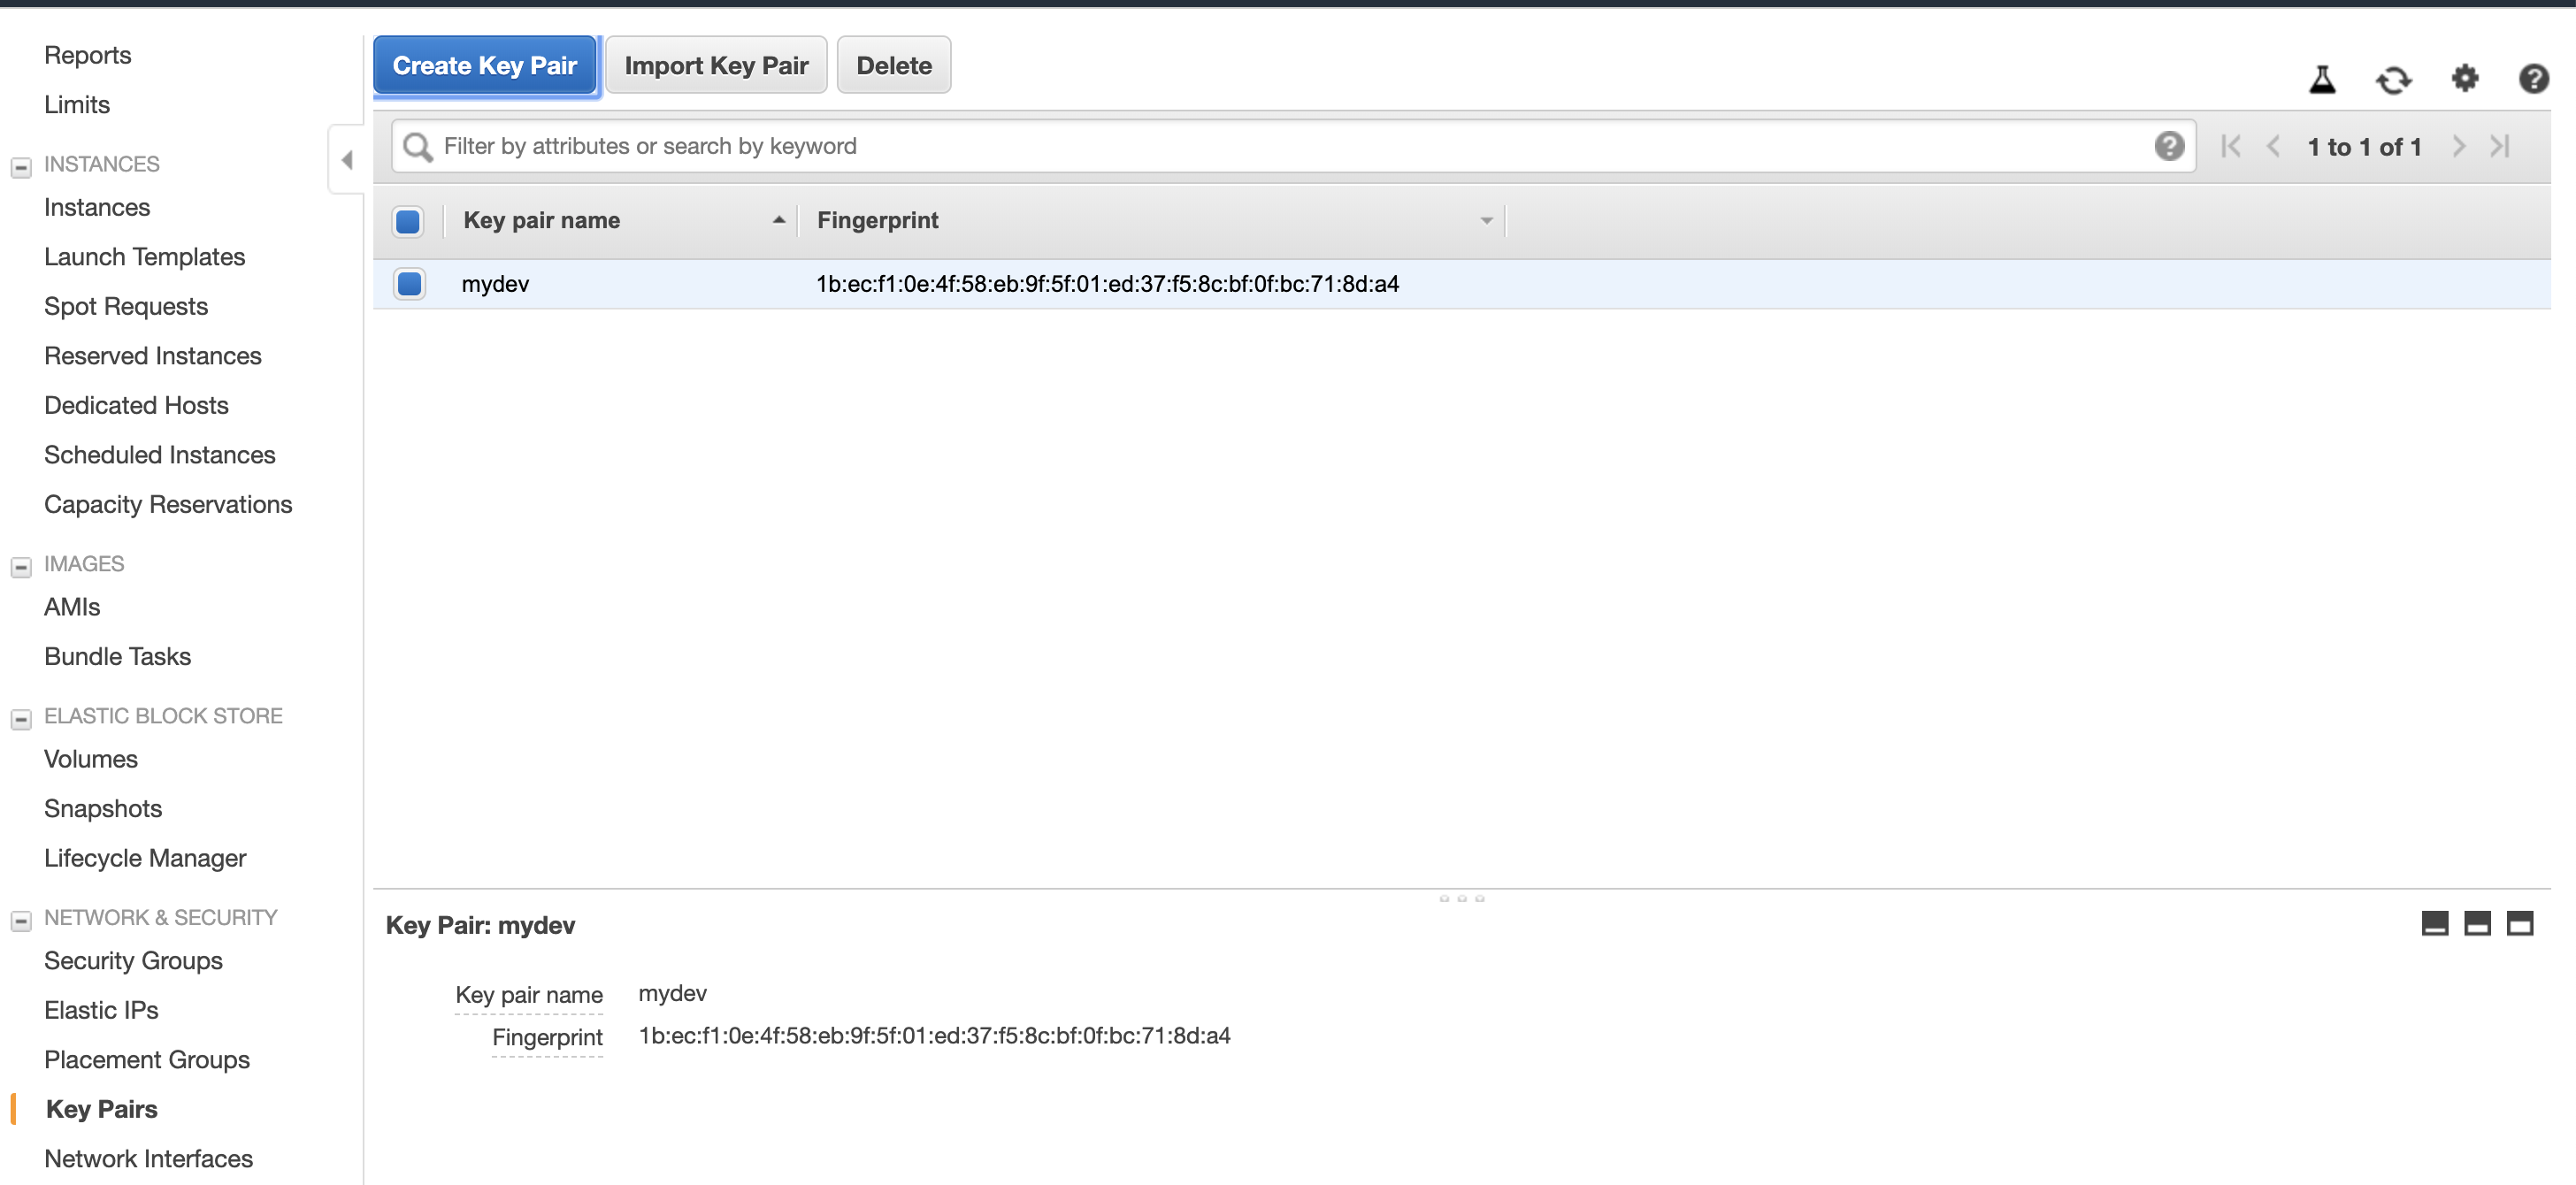
Task: Collapse the ELASTIC BLOCK STORE section
Action: point(21,719)
